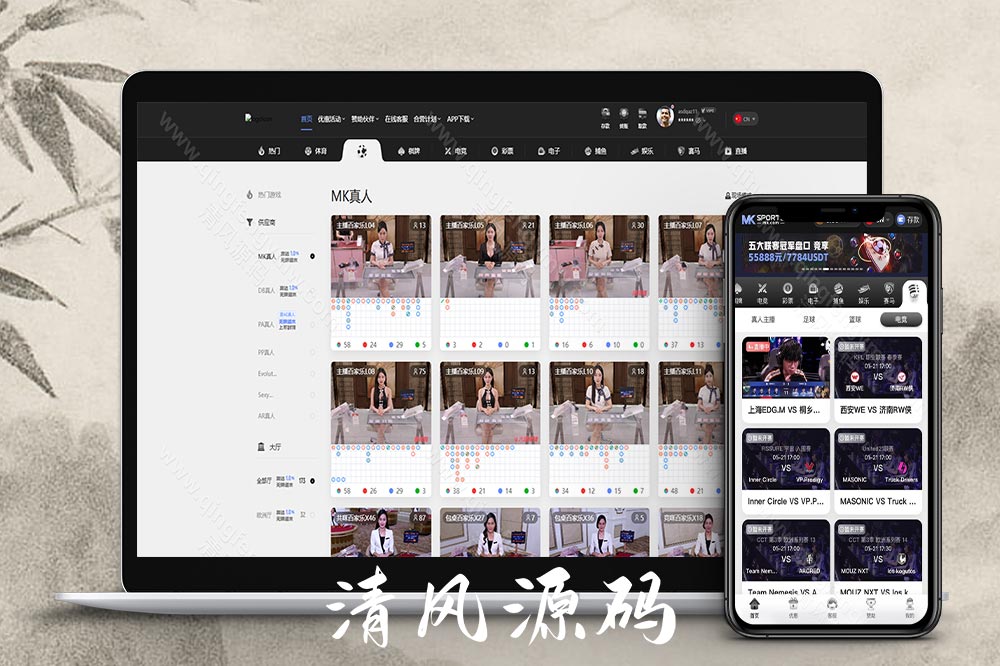
Task: Open the 主播百家乐L10 baccarat table
Action: pyautogui.click(x=599, y=429)
